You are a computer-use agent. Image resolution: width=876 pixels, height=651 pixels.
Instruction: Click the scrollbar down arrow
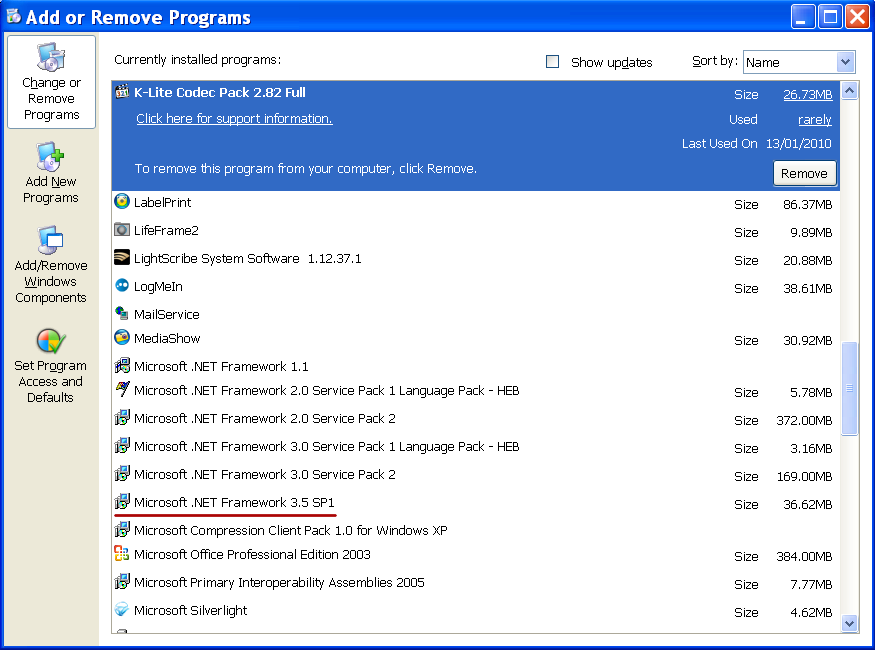pyautogui.click(x=850, y=623)
